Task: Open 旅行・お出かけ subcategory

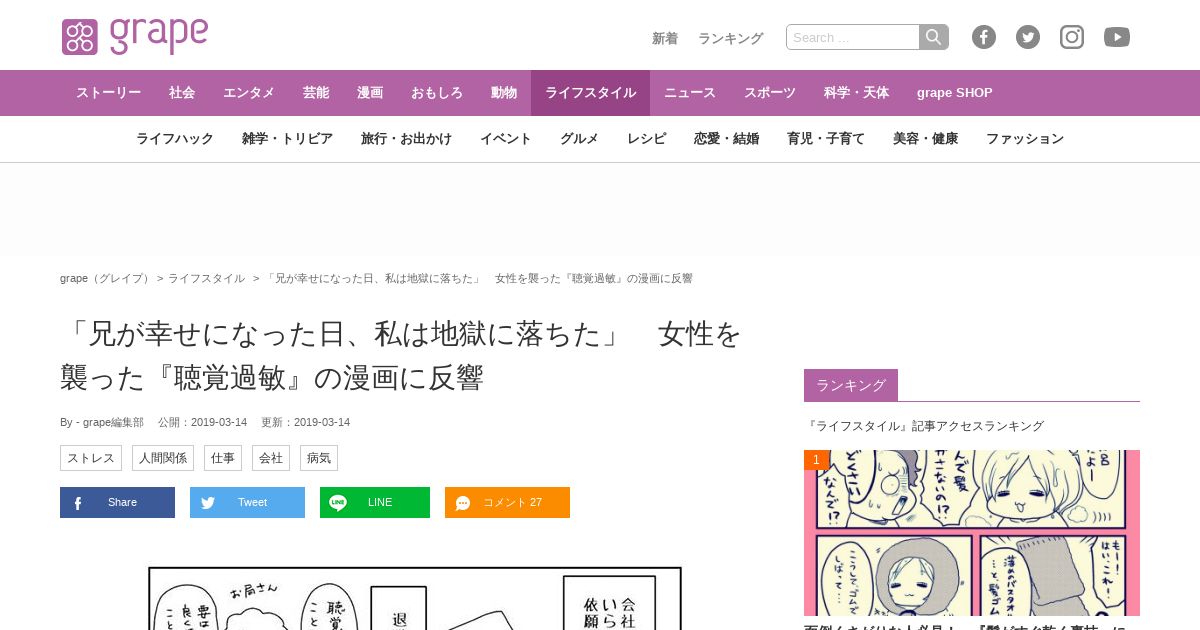Action: pyautogui.click(x=406, y=139)
